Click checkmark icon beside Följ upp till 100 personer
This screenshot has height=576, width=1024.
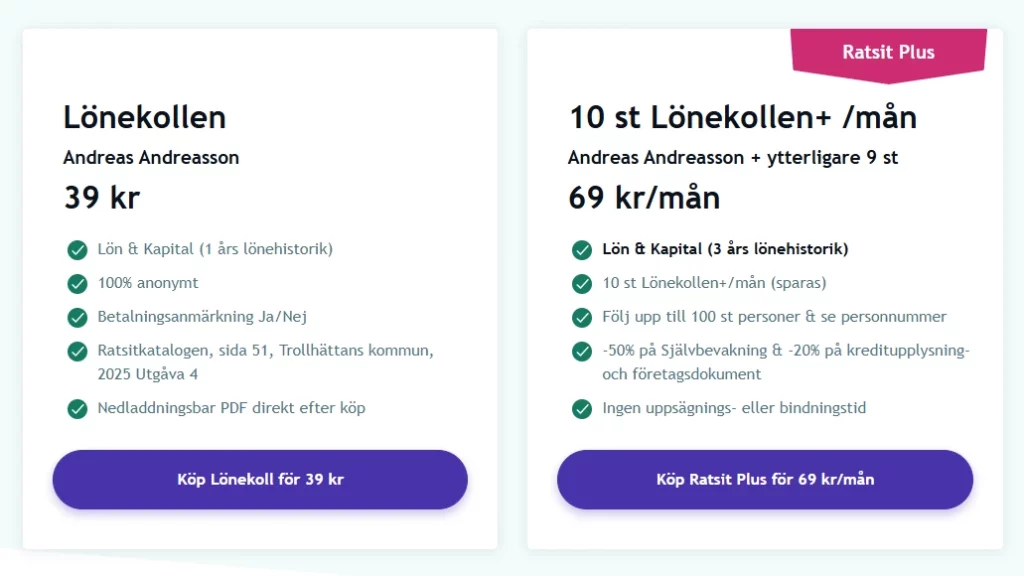pos(582,317)
